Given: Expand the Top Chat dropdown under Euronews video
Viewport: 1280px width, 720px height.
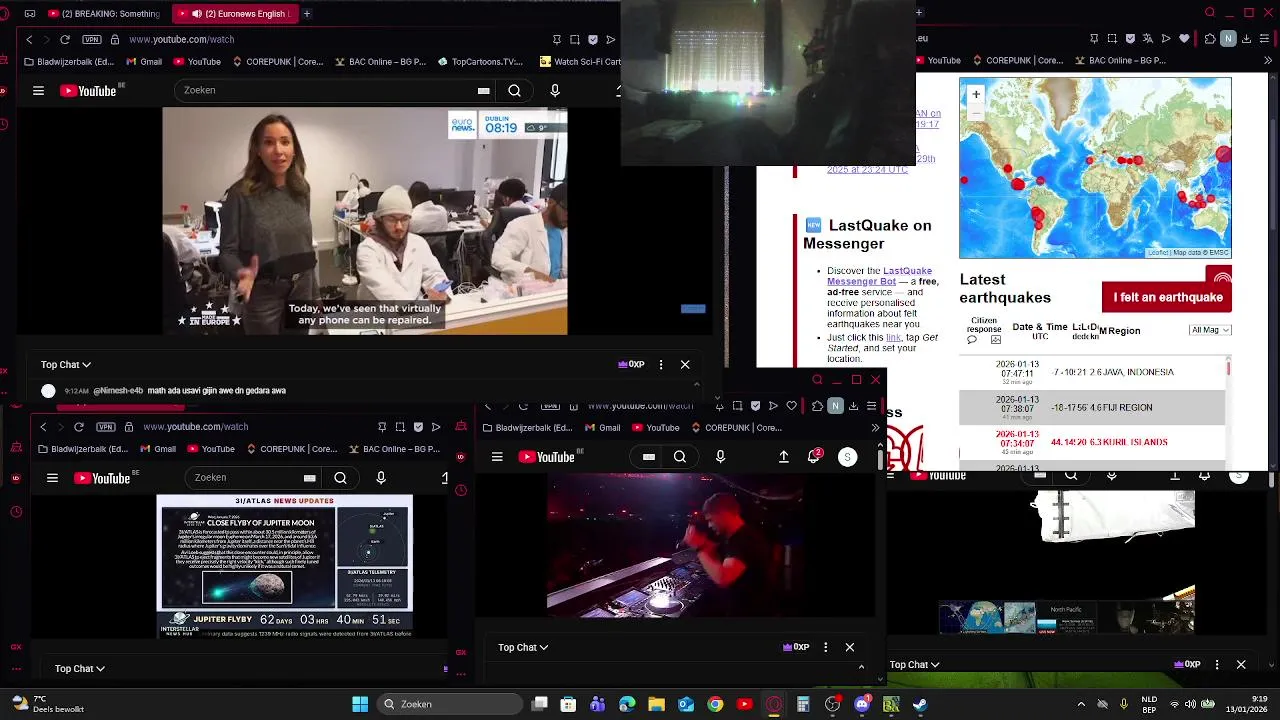Looking at the screenshot, I should click(x=66, y=365).
